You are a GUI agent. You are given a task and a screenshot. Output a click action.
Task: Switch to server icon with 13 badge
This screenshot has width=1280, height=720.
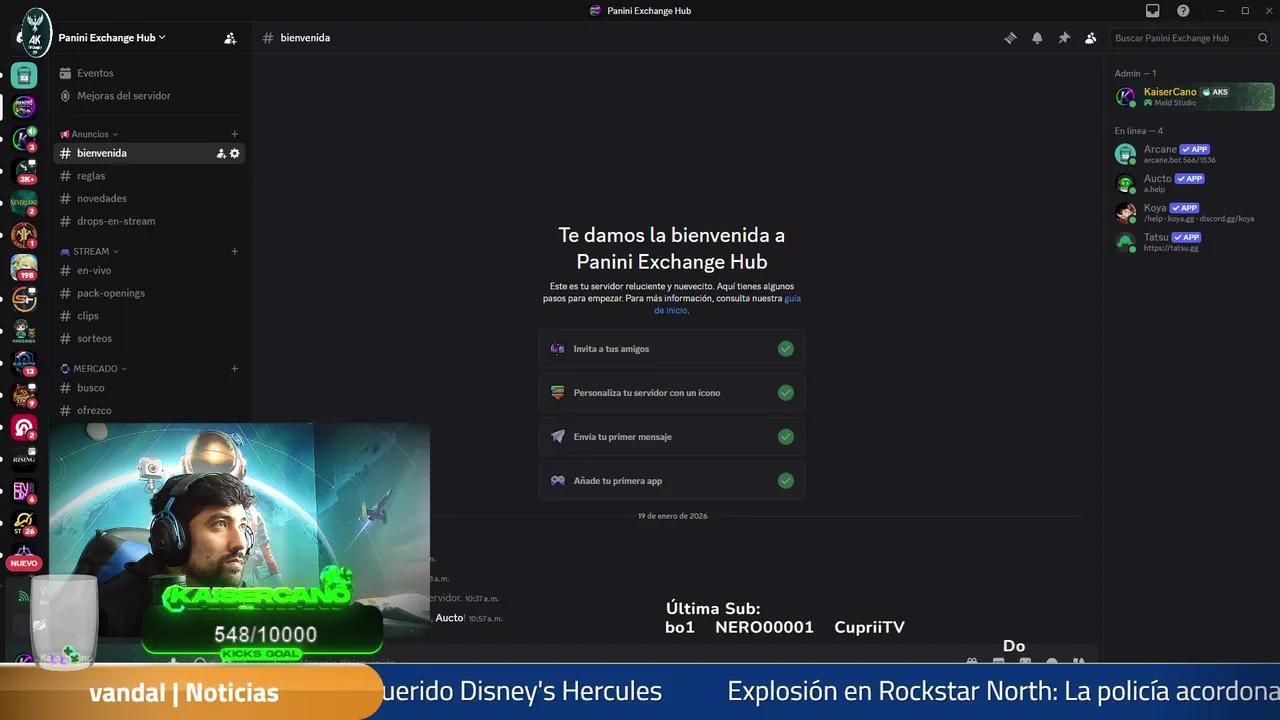click(24, 363)
